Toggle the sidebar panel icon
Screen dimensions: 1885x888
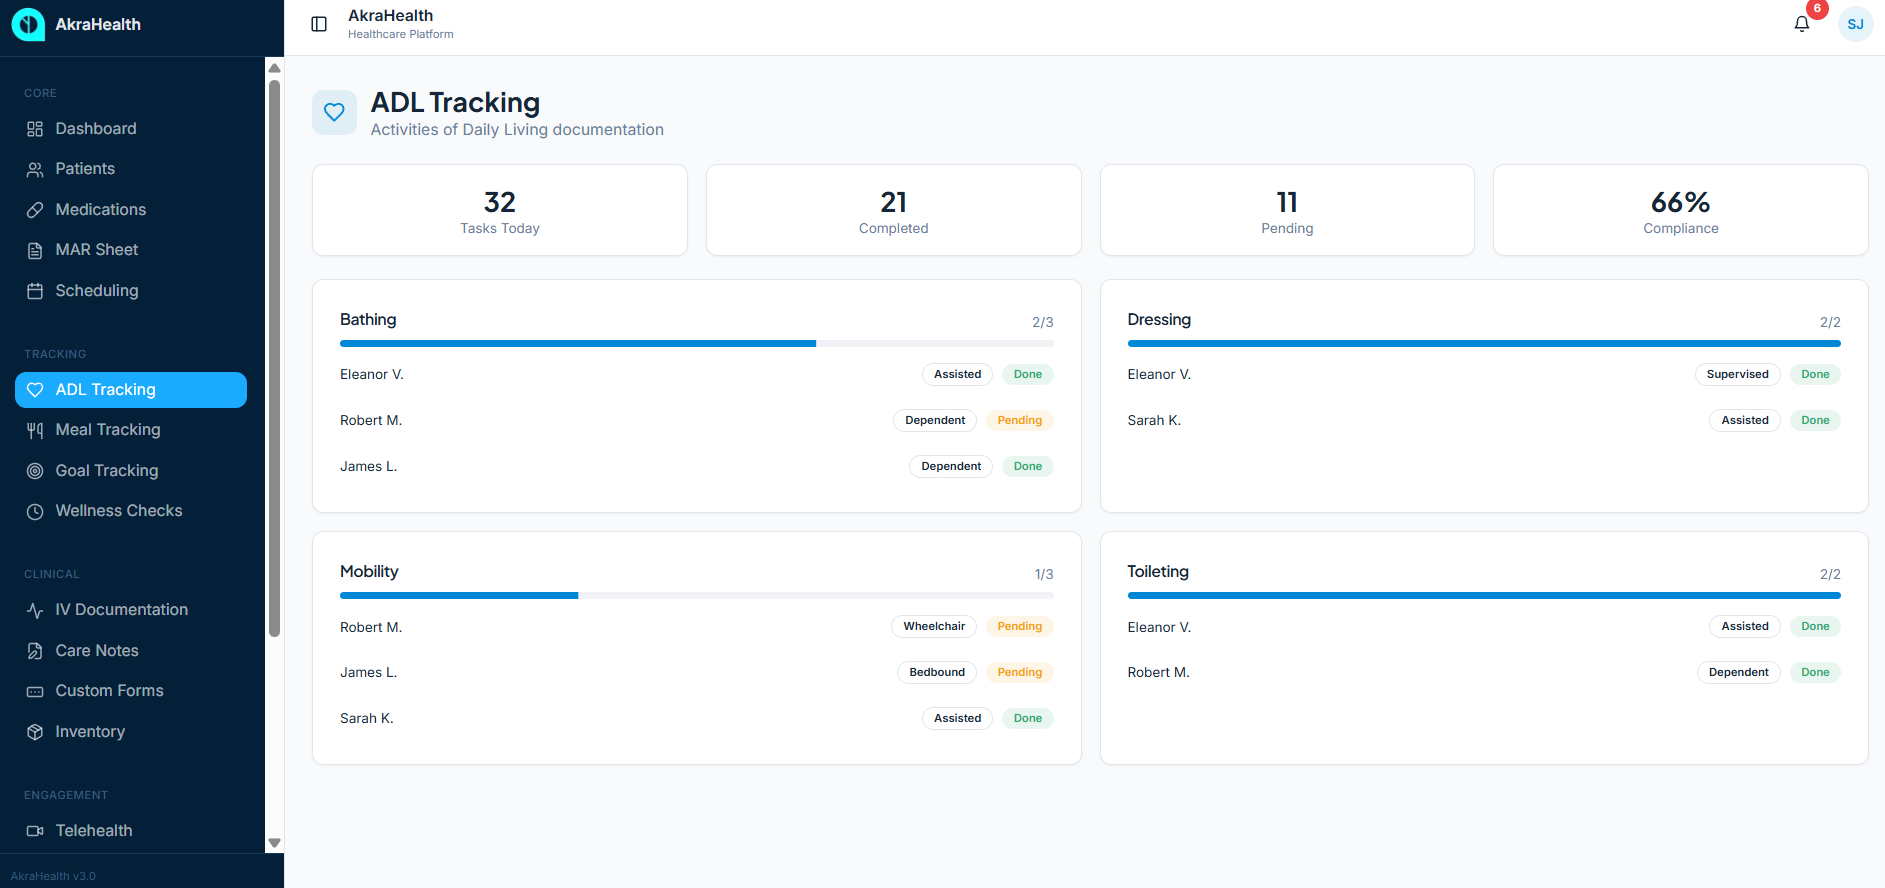pyautogui.click(x=319, y=24)
